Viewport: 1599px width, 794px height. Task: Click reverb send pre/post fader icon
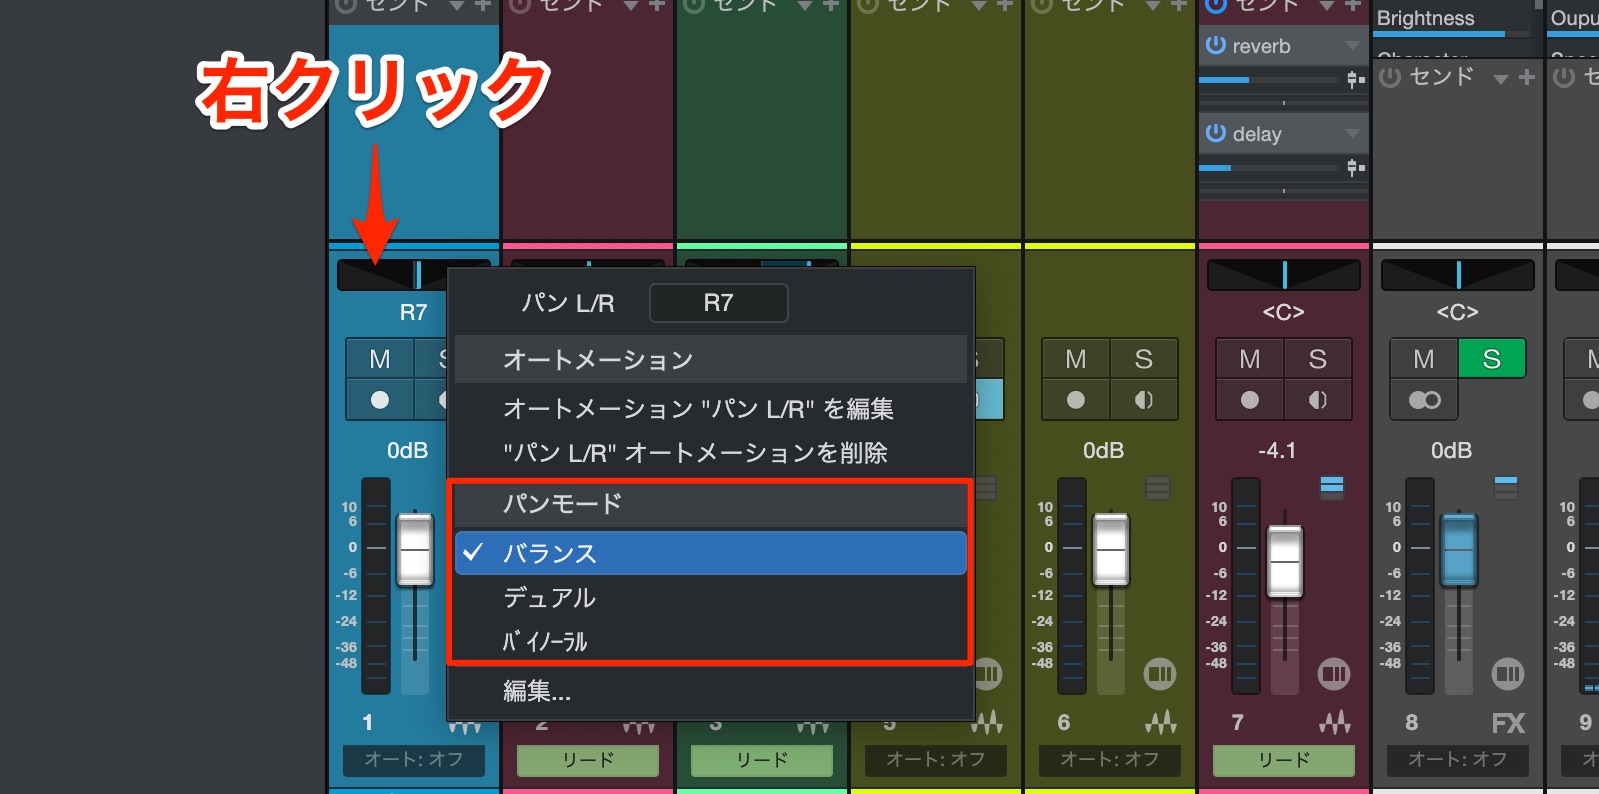click(1355, 79)
